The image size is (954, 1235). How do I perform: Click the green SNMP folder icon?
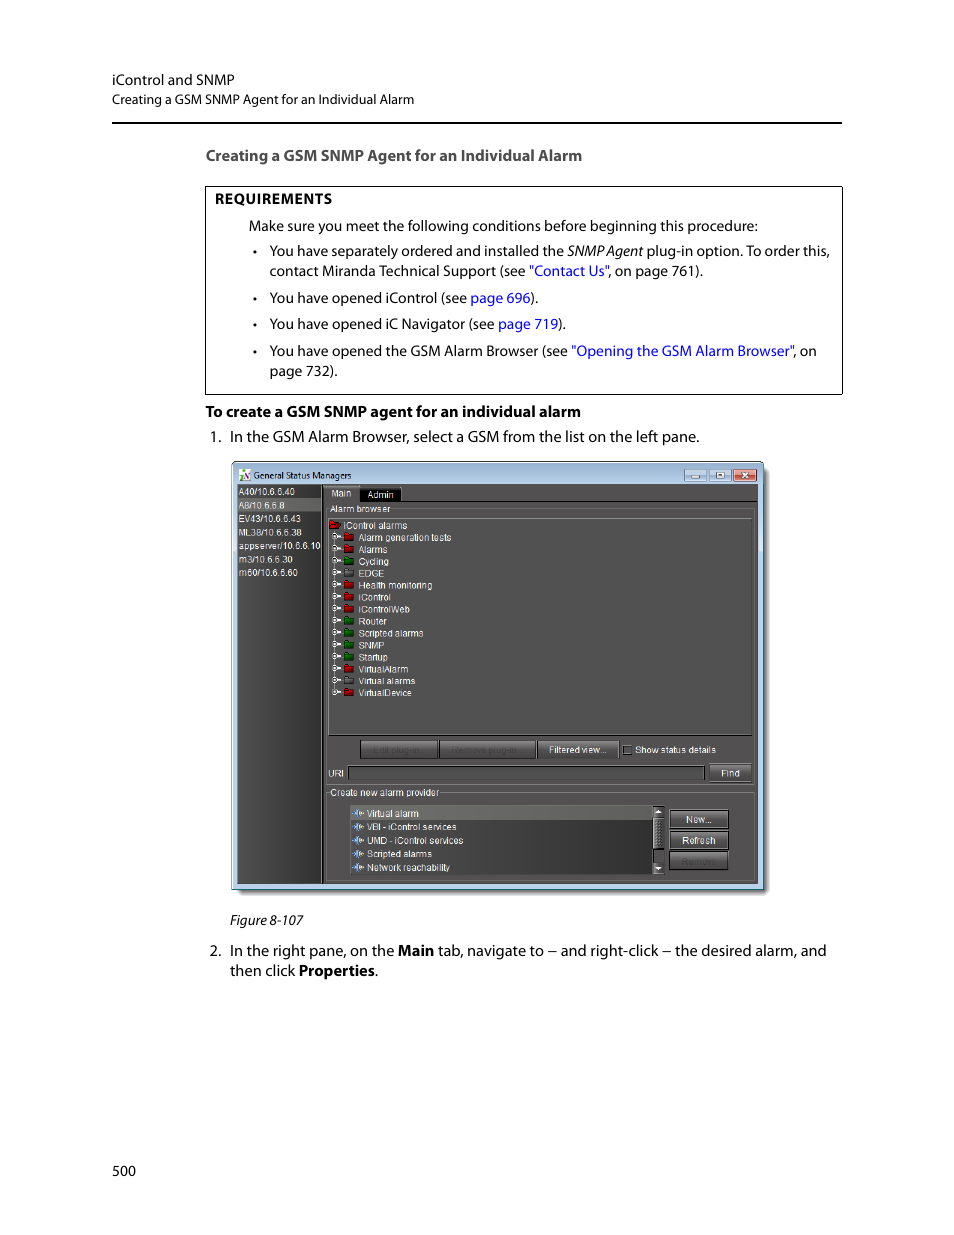coord(349,645)
